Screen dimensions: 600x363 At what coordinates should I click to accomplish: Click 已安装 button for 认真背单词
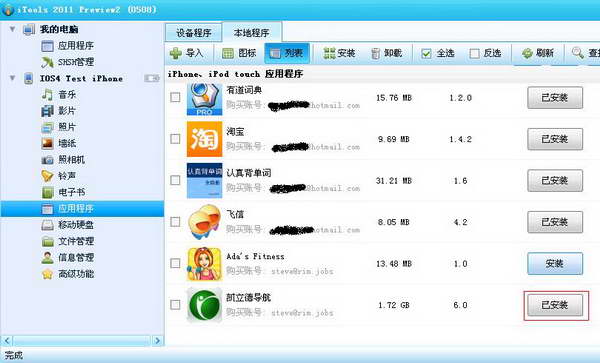click(x=555, y=180)
